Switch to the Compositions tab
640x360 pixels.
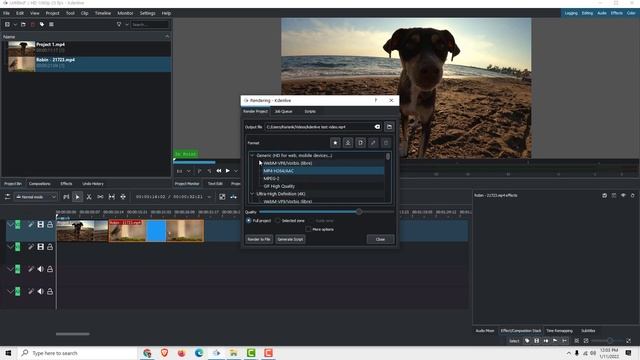tap(40, 184)
